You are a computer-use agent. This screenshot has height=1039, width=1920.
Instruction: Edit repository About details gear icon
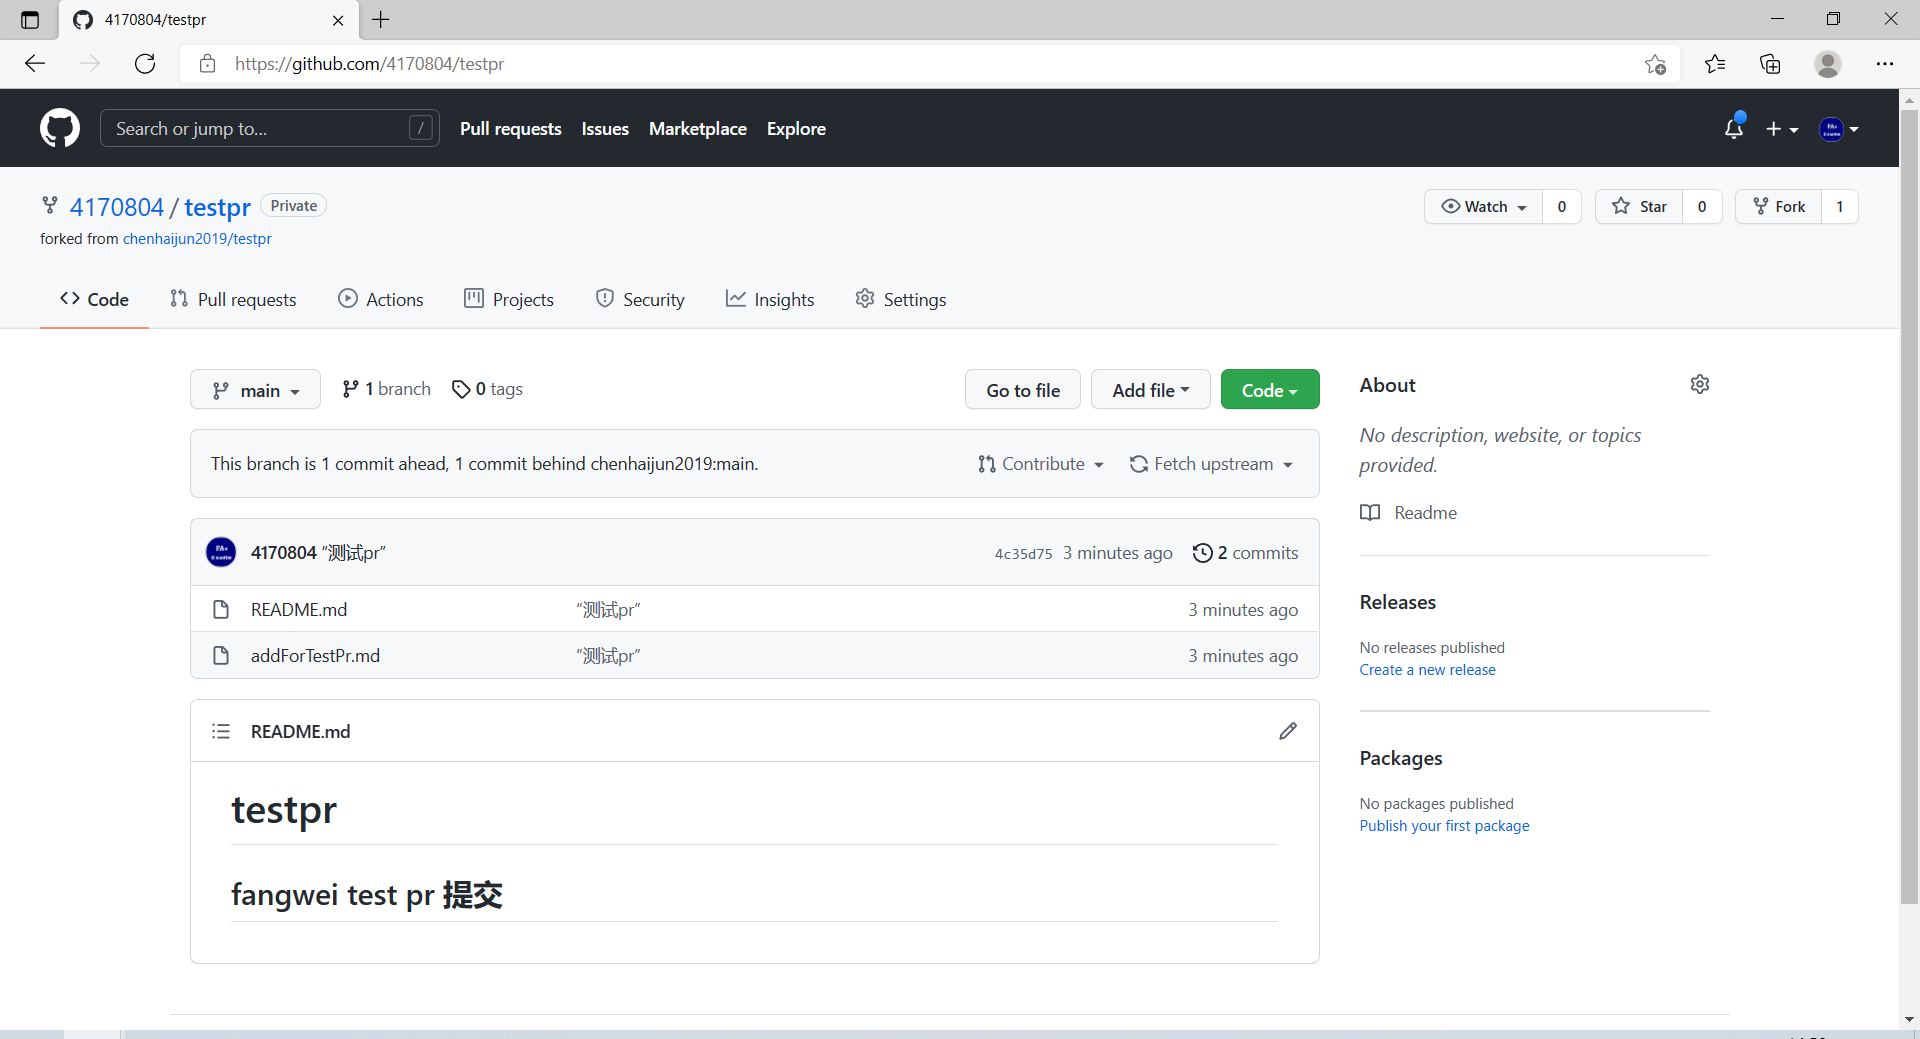1700,384
